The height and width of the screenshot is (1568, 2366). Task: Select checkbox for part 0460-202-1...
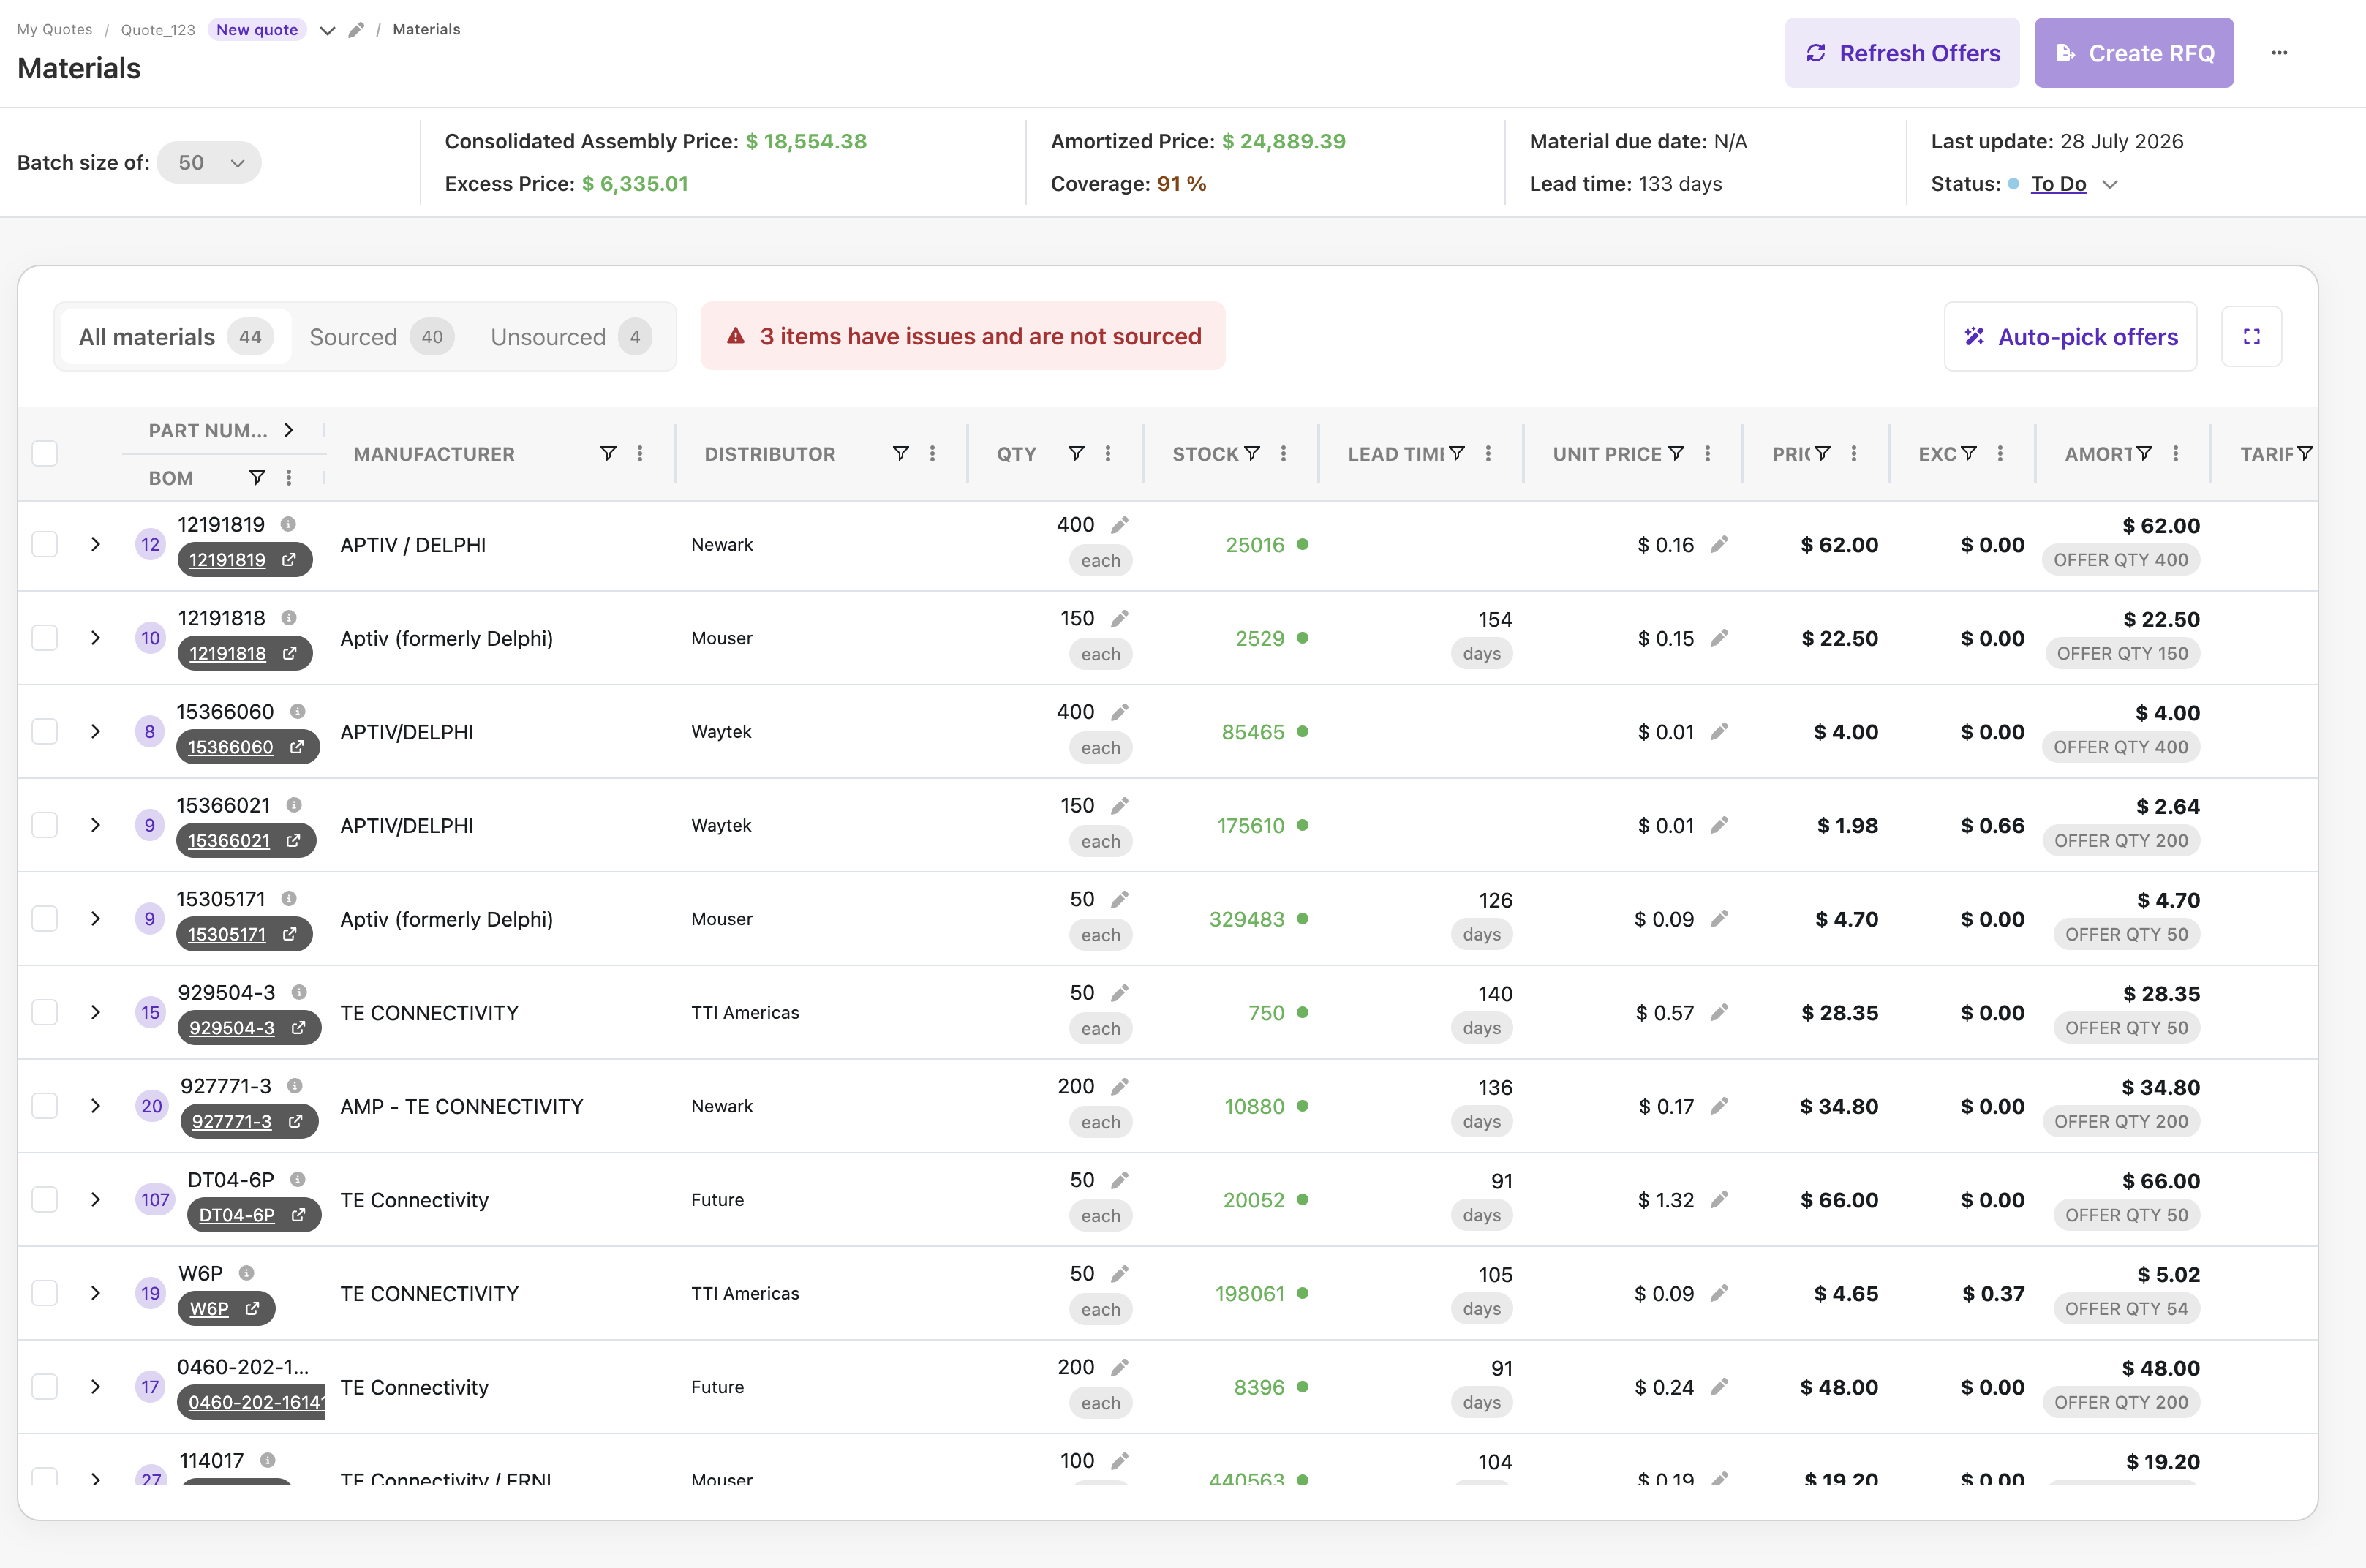(x=44, y=1387)
